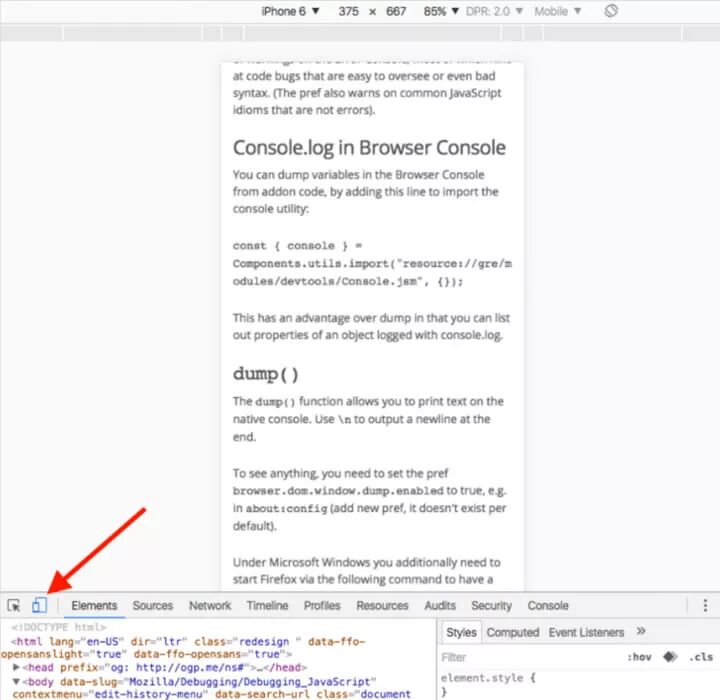Collapse the body element node

[x=17, y=682]
